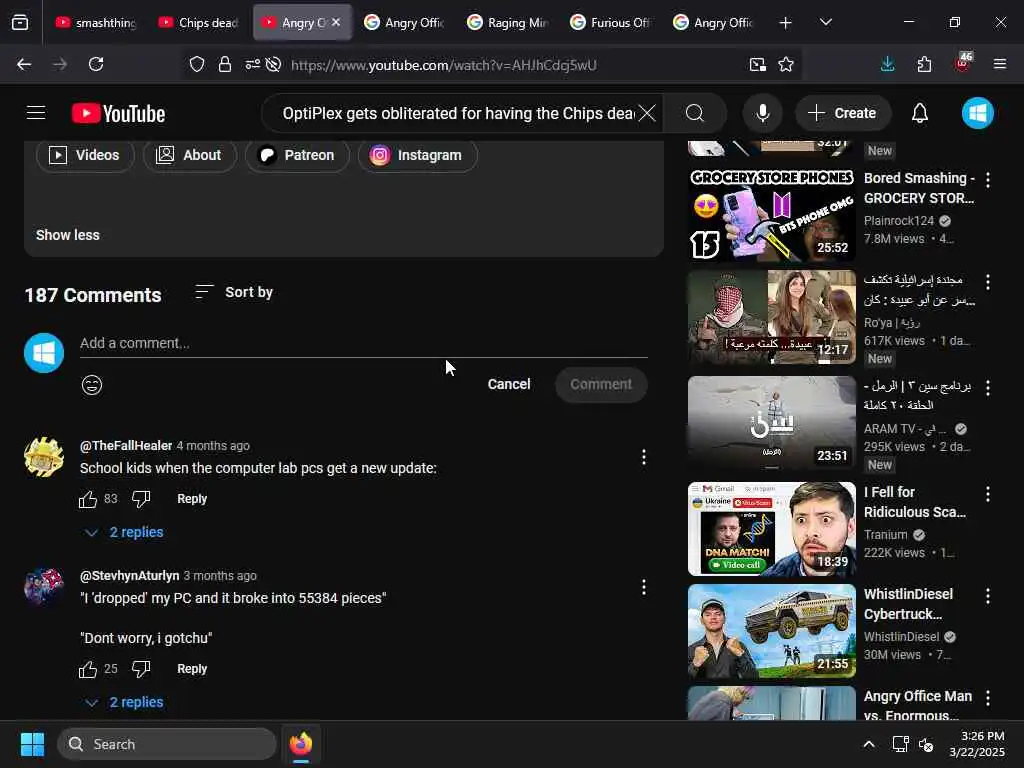The width and height of the screenshot is (1024, 768).
Task: Clear the YouTube search box text
Action: [647, 114]
